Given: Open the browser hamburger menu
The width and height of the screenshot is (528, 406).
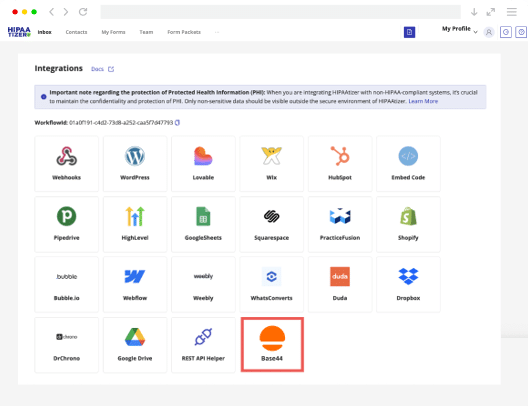Looking at the screenshot, I should pyautogui.click(x=512, y=12).
